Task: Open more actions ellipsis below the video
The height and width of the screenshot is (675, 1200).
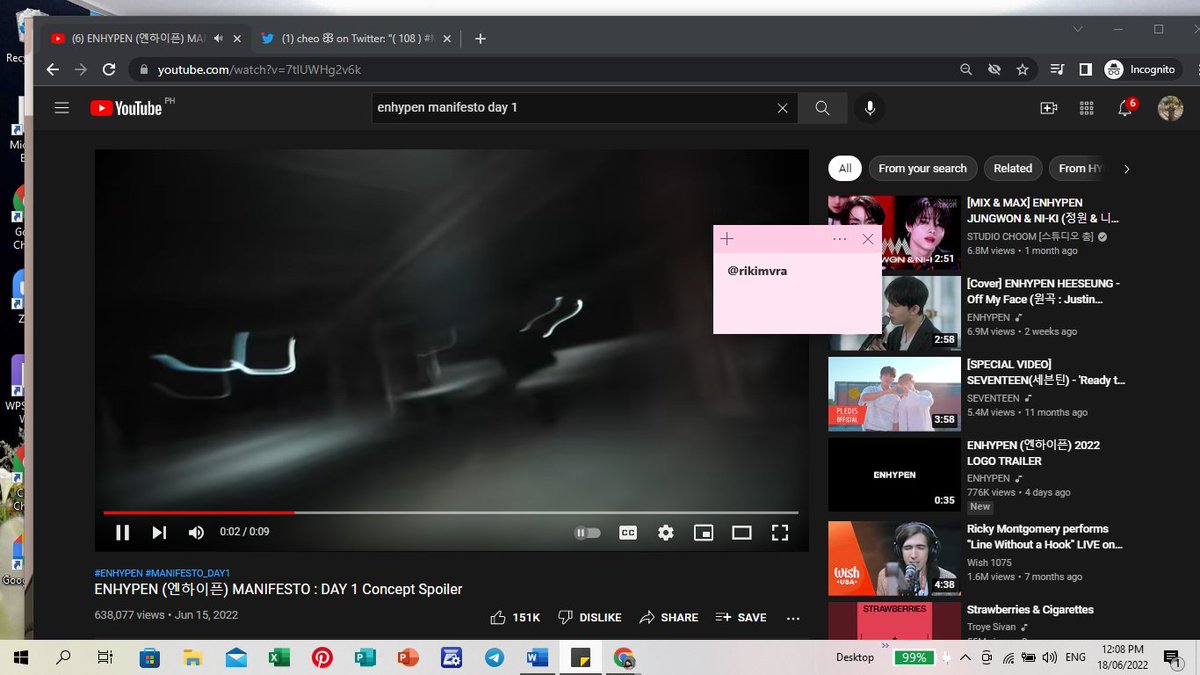Action: point(793,618)
